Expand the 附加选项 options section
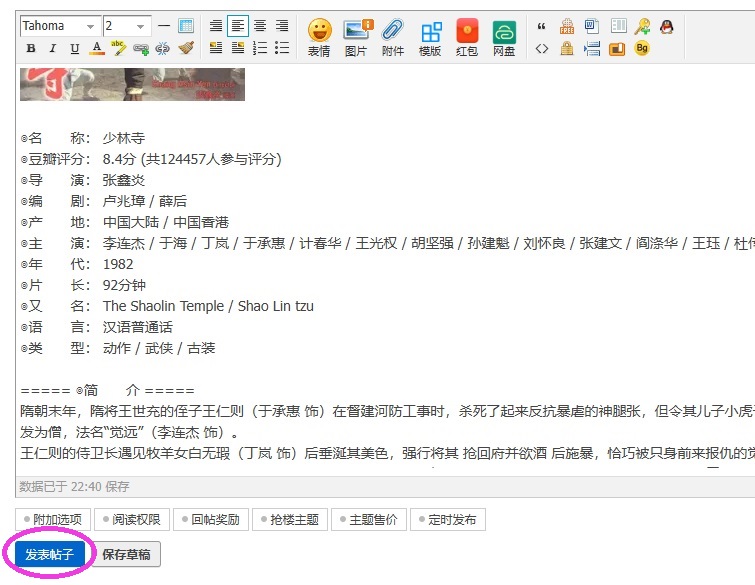Screen dimensions: 755x585 (x=53, y=520)
